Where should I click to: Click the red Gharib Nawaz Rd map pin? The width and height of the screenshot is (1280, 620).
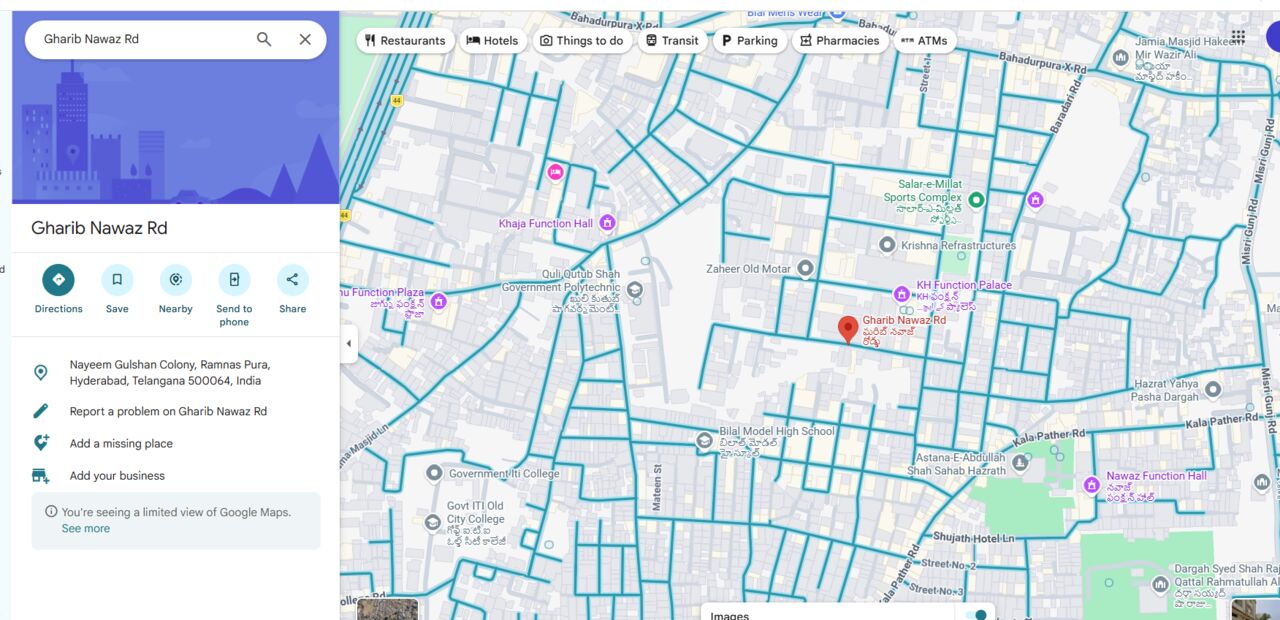[848, 329]
